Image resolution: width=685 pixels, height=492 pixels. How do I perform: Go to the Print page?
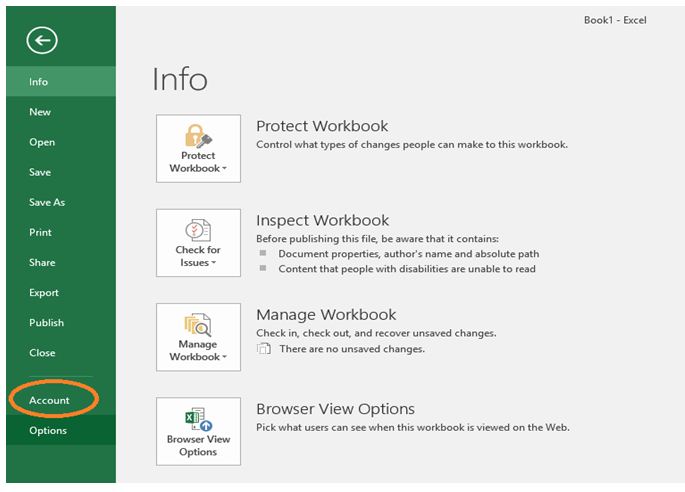[40, 232]
